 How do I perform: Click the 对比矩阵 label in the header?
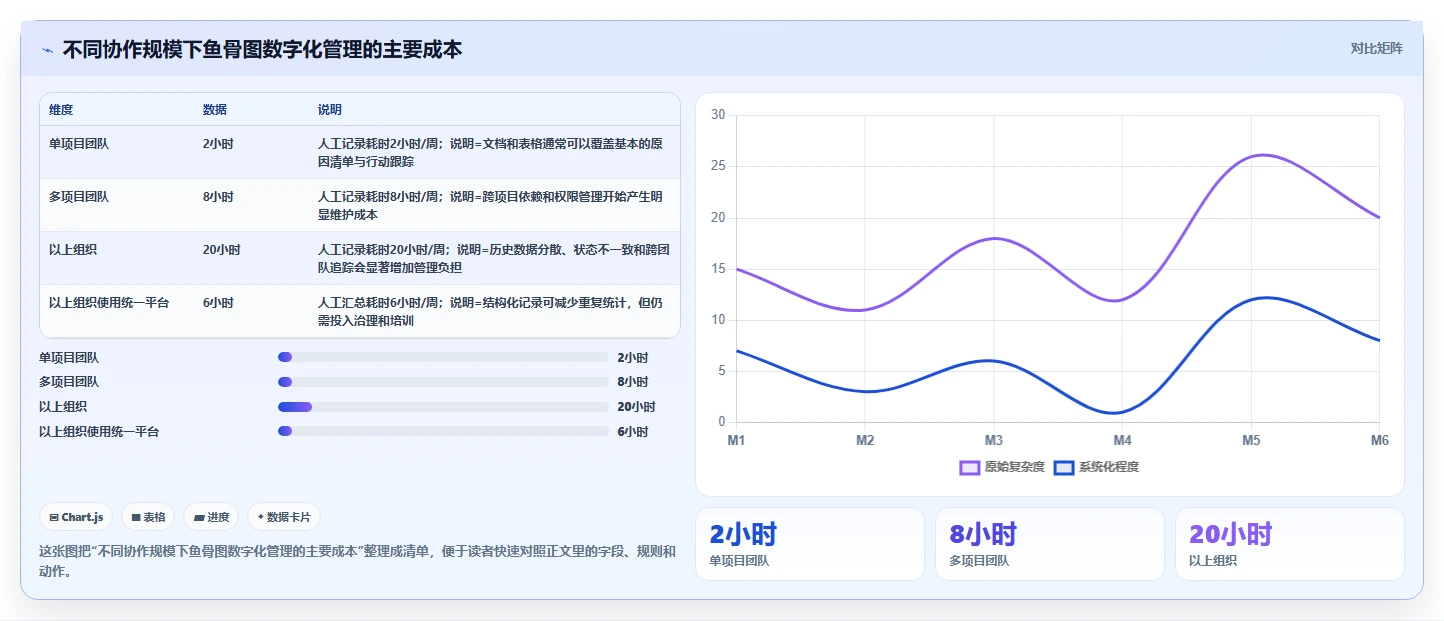click(x=1376, y=48)
